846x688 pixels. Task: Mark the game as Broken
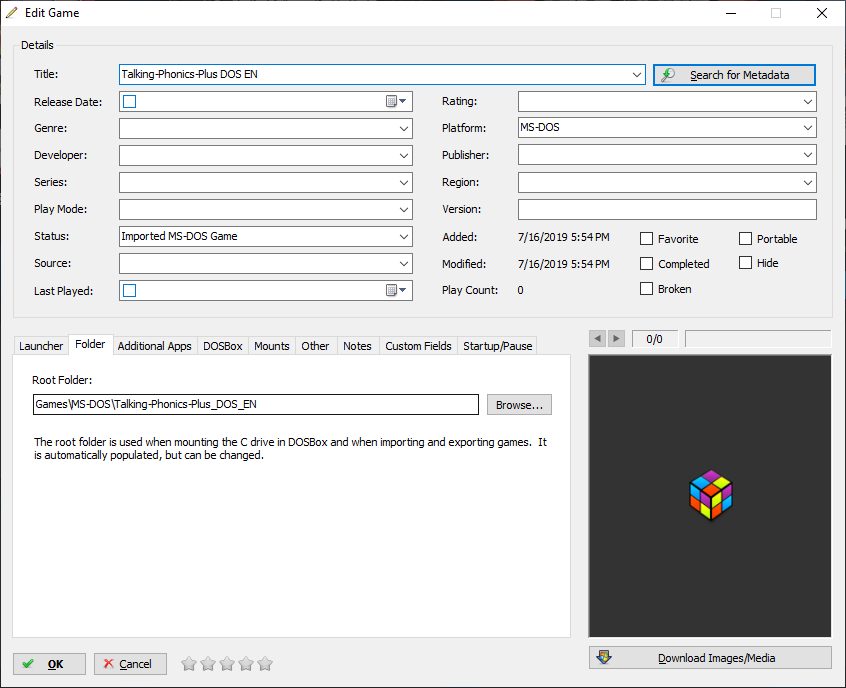647,289
